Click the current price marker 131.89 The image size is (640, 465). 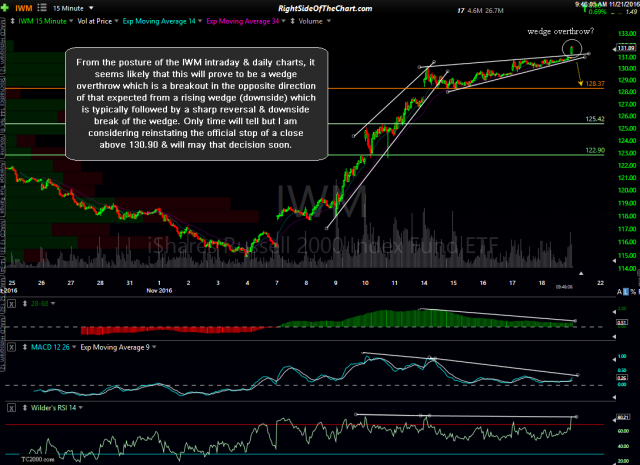tap(626, 48)
